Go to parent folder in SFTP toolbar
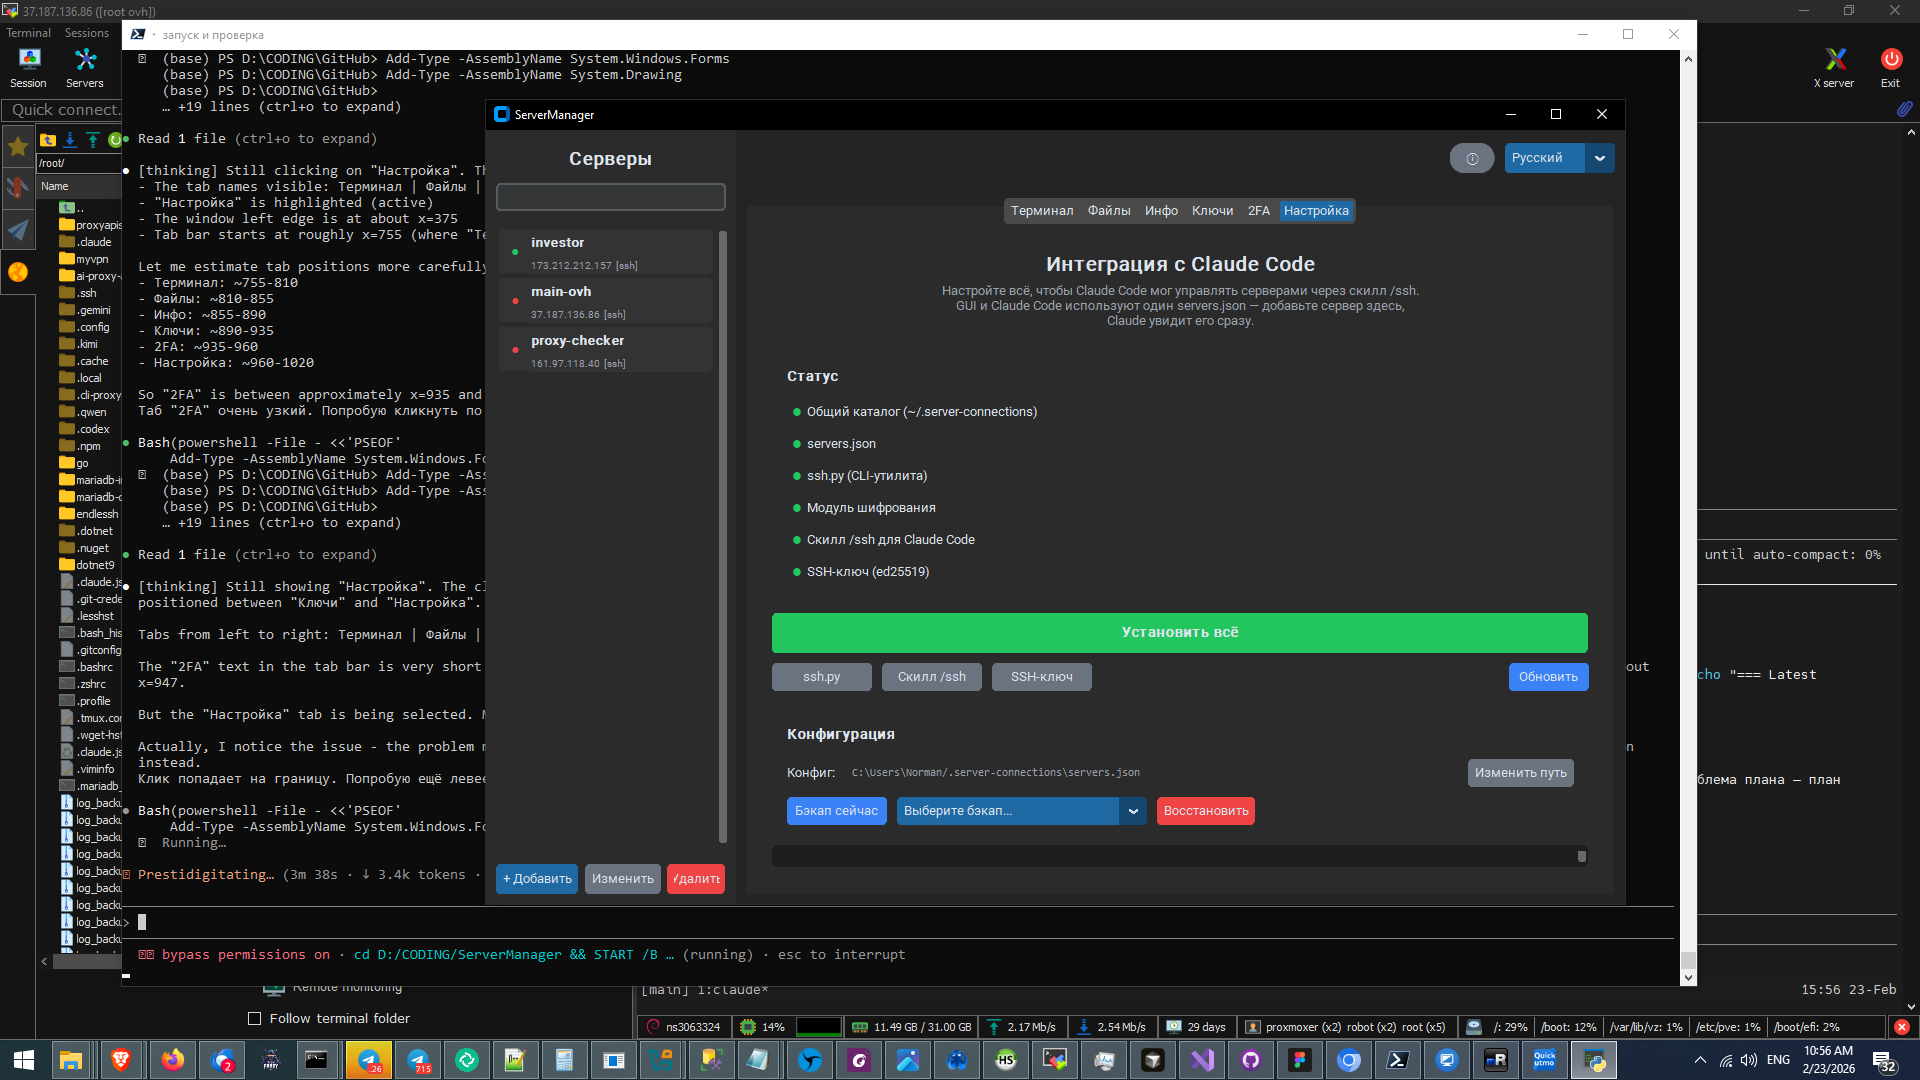The width and height of the screenshot is (1920, 1080). pyautogui.click(x=47, y=140)
